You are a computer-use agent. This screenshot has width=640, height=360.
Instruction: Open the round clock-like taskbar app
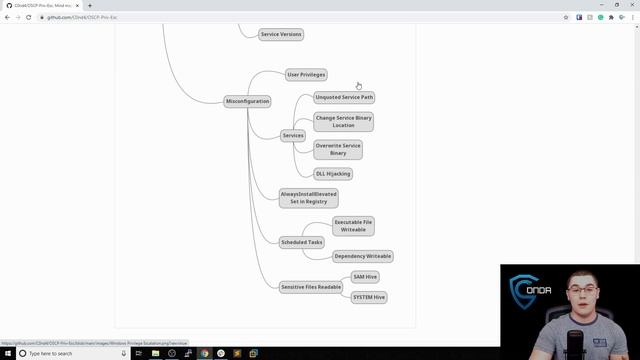[172, 353]
